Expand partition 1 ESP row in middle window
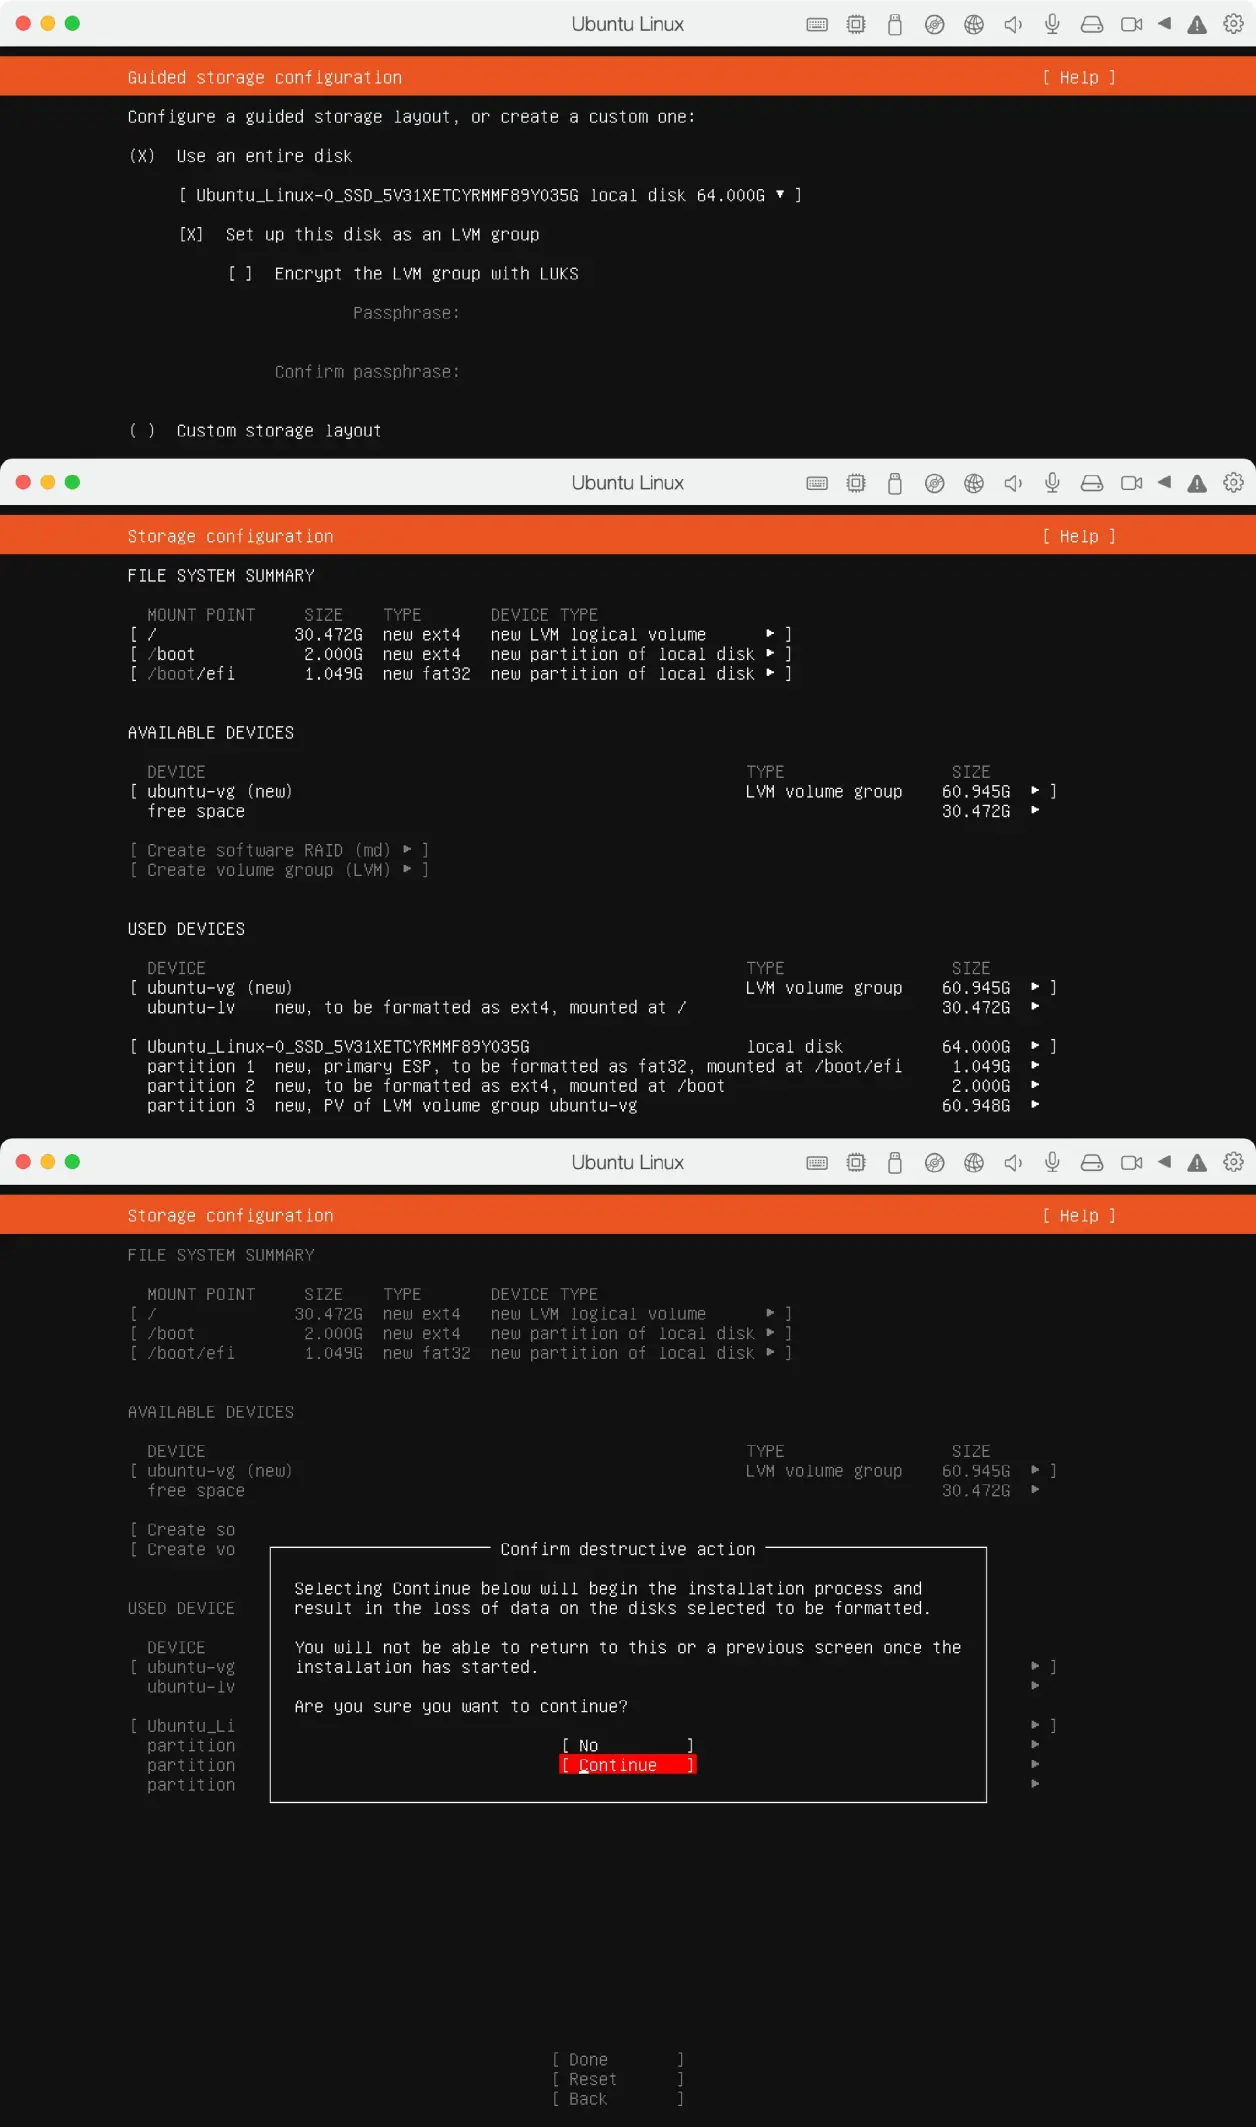The height and width of the screenshot is (2127, 1256). coord(593,1066)
